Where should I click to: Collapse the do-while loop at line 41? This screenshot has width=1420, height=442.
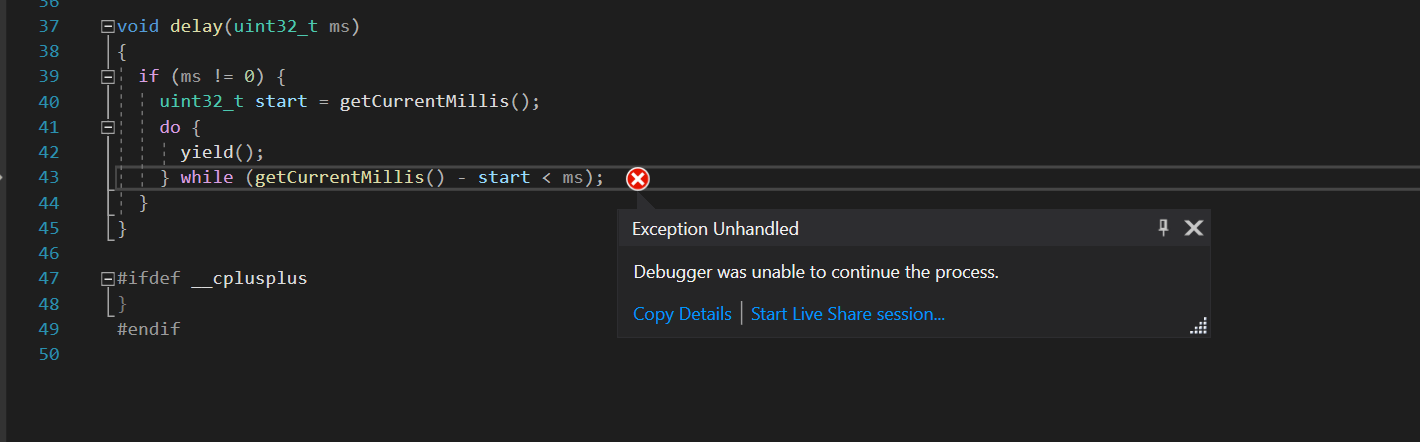[x=108, y=127]
